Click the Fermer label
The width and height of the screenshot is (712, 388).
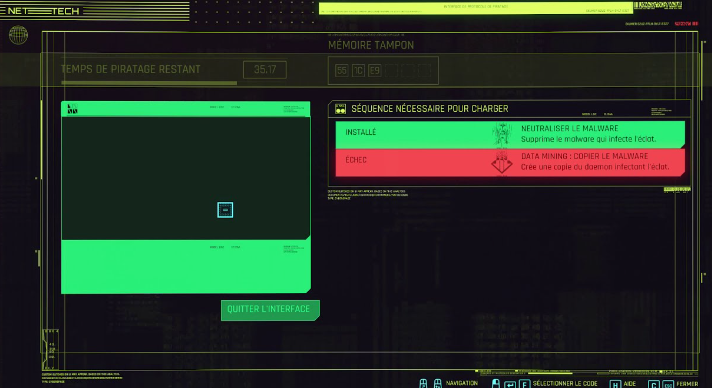(x=687, y=384)
